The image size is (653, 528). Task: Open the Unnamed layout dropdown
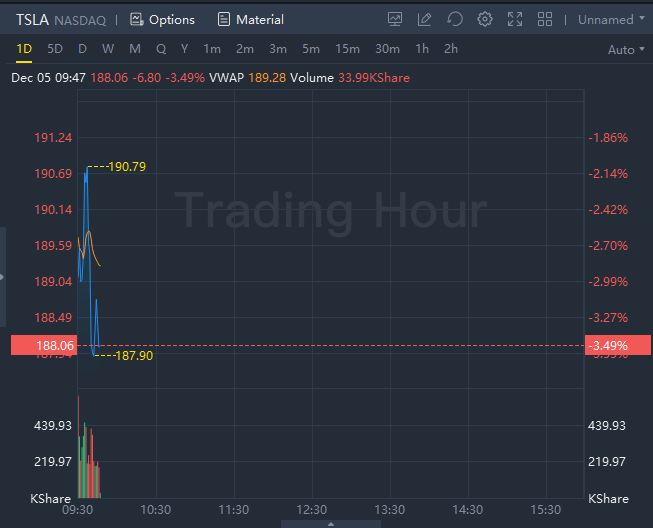point(611,20)
